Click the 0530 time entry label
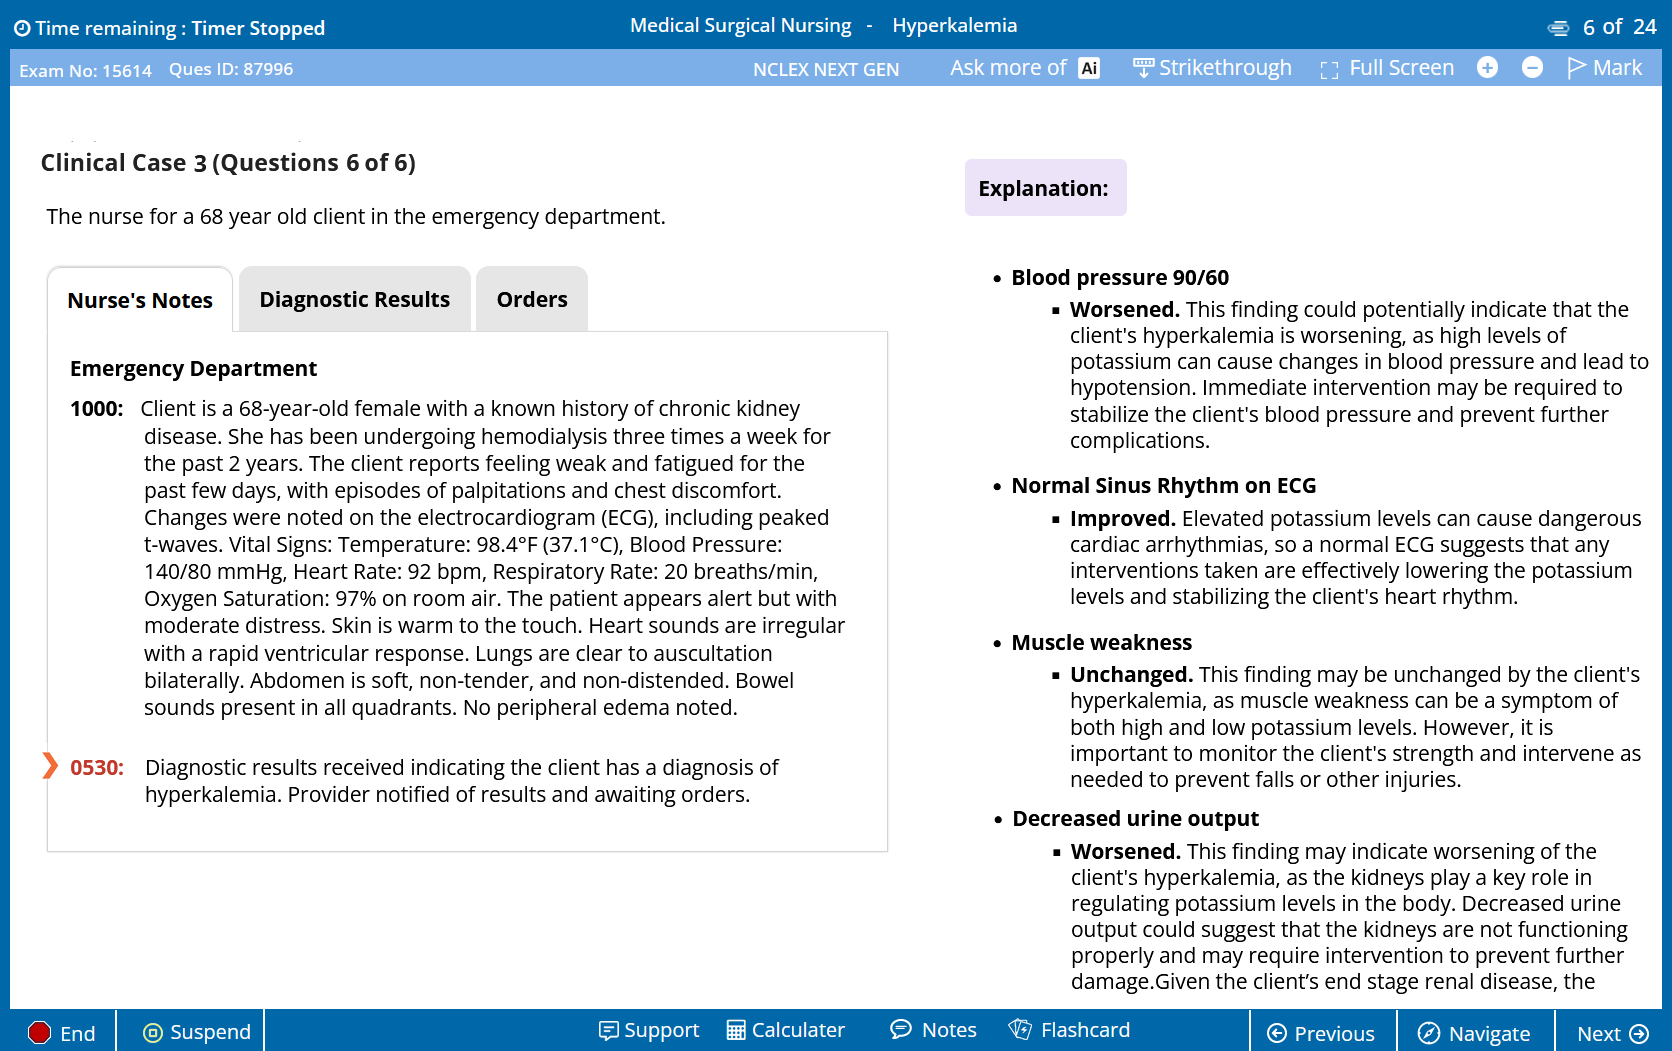This screenshot has height=1051, width=1672. [97, 768]
